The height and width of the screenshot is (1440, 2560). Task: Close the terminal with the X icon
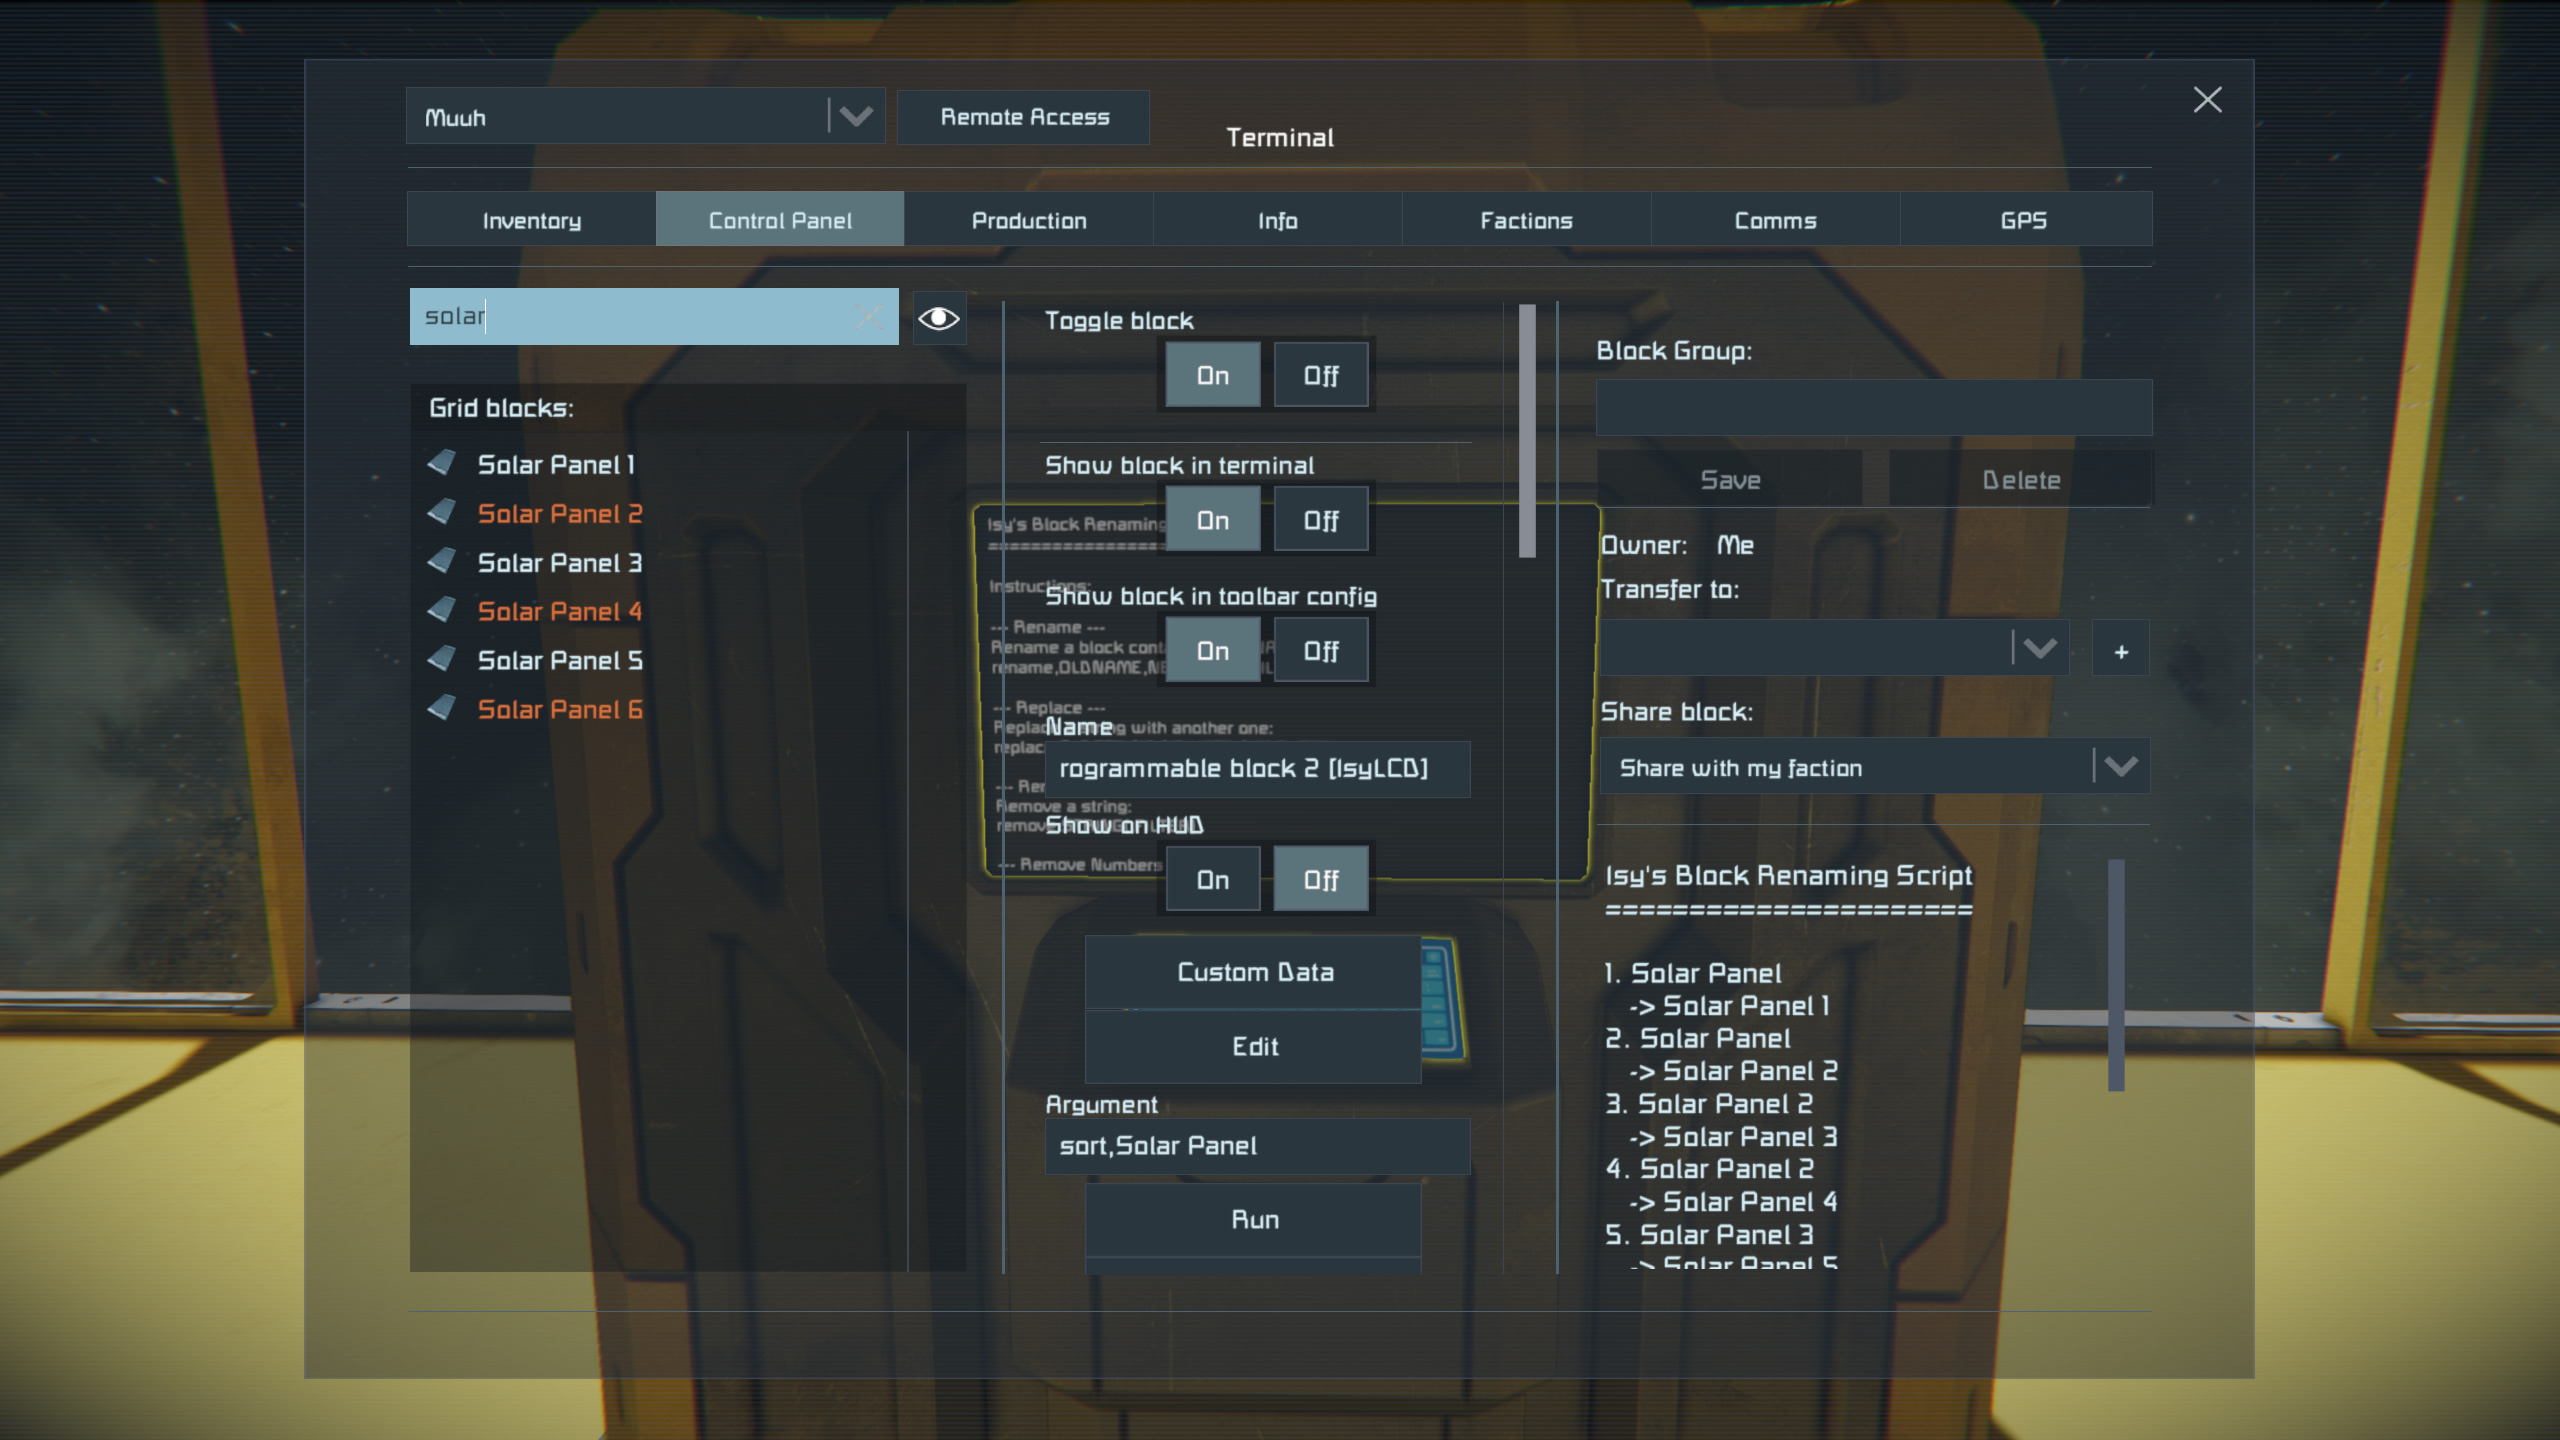click(x=2207, y=99)
